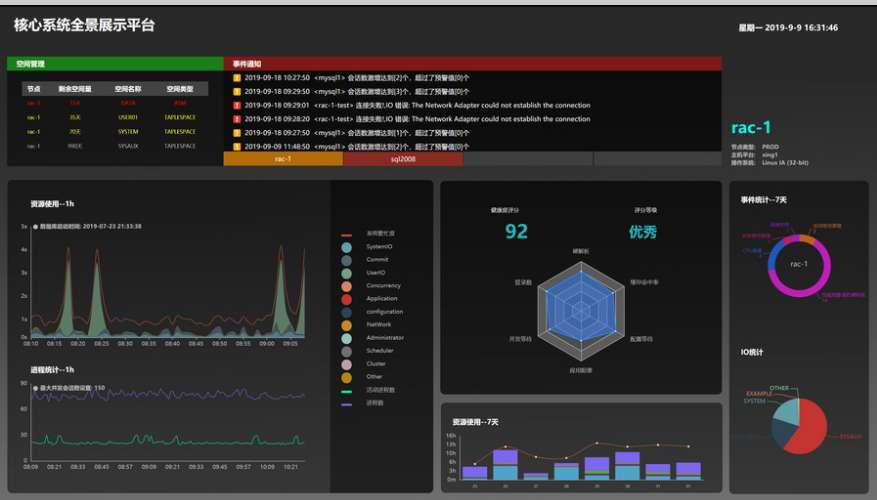The width and height of the screenshot is (877, 500).
Task: Click the UserIO legend circle
Action: tap(347, 272)
